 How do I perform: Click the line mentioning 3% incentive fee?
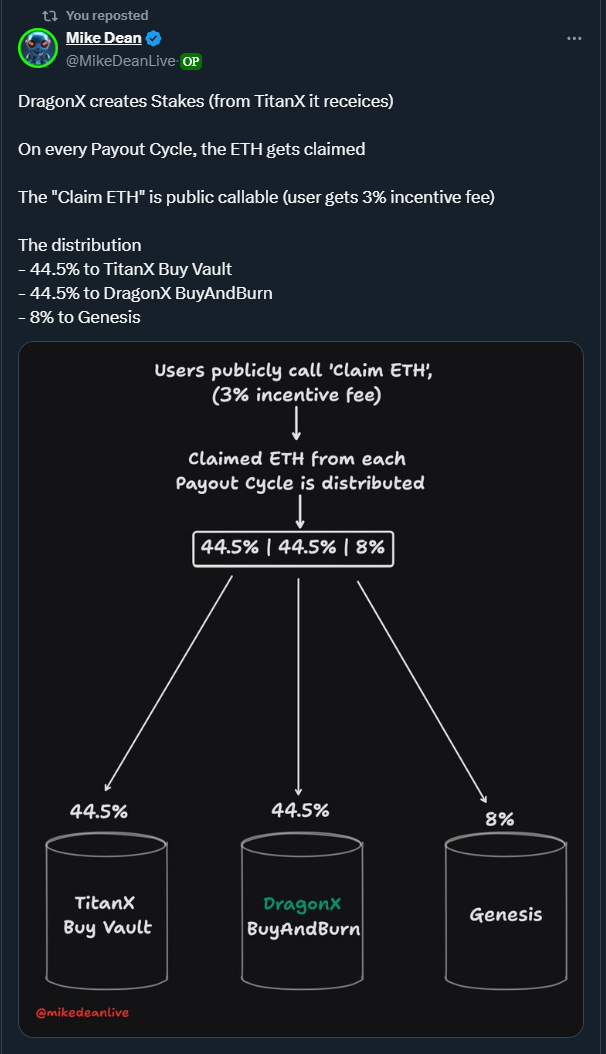coord(256,197)
